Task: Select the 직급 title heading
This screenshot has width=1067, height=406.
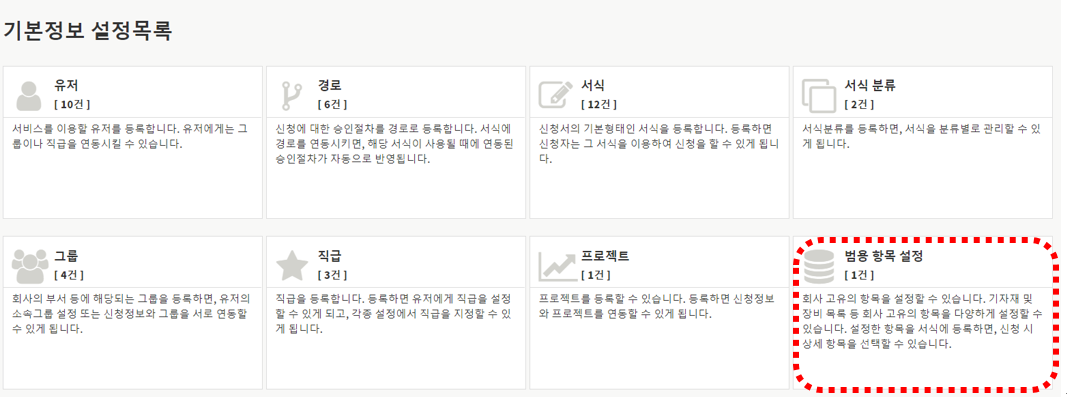Action: [x=330, y=256]
